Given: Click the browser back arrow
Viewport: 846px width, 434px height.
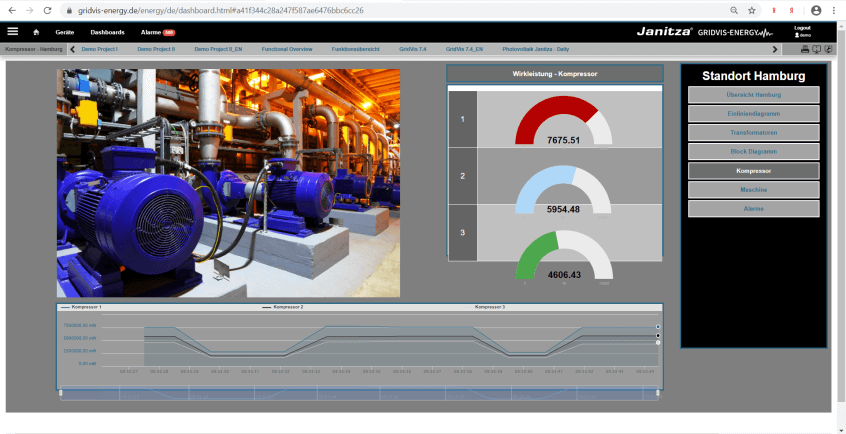Looking at the screenshot, I should coord(10,10).
